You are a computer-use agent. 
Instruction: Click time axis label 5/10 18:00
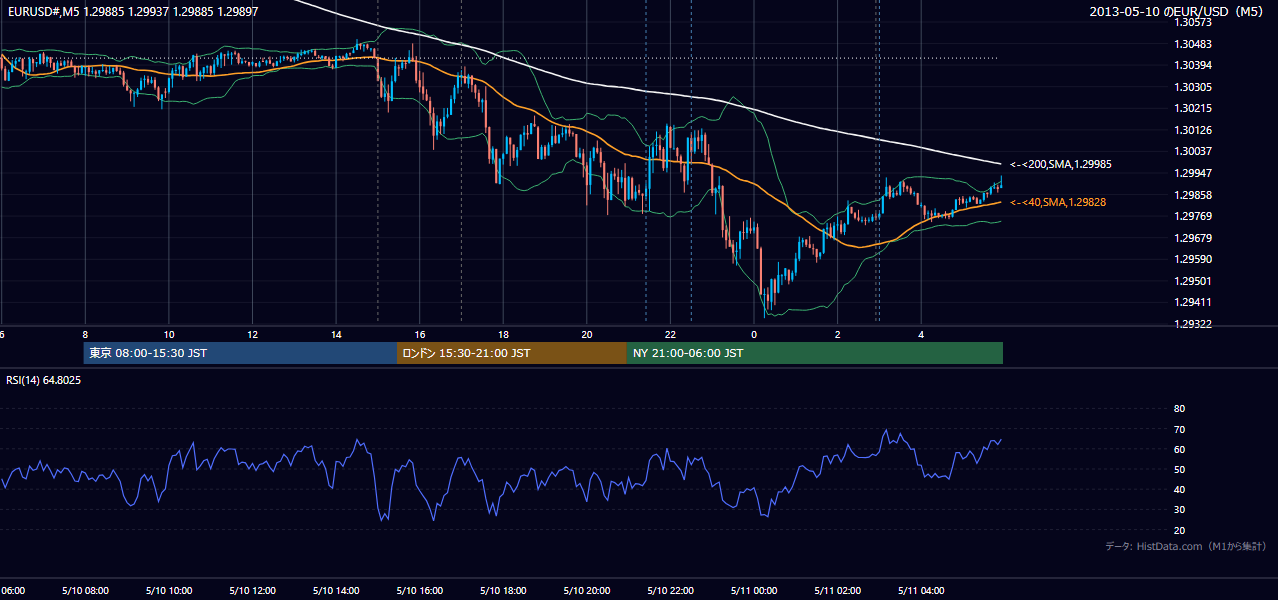coord(503,590)
